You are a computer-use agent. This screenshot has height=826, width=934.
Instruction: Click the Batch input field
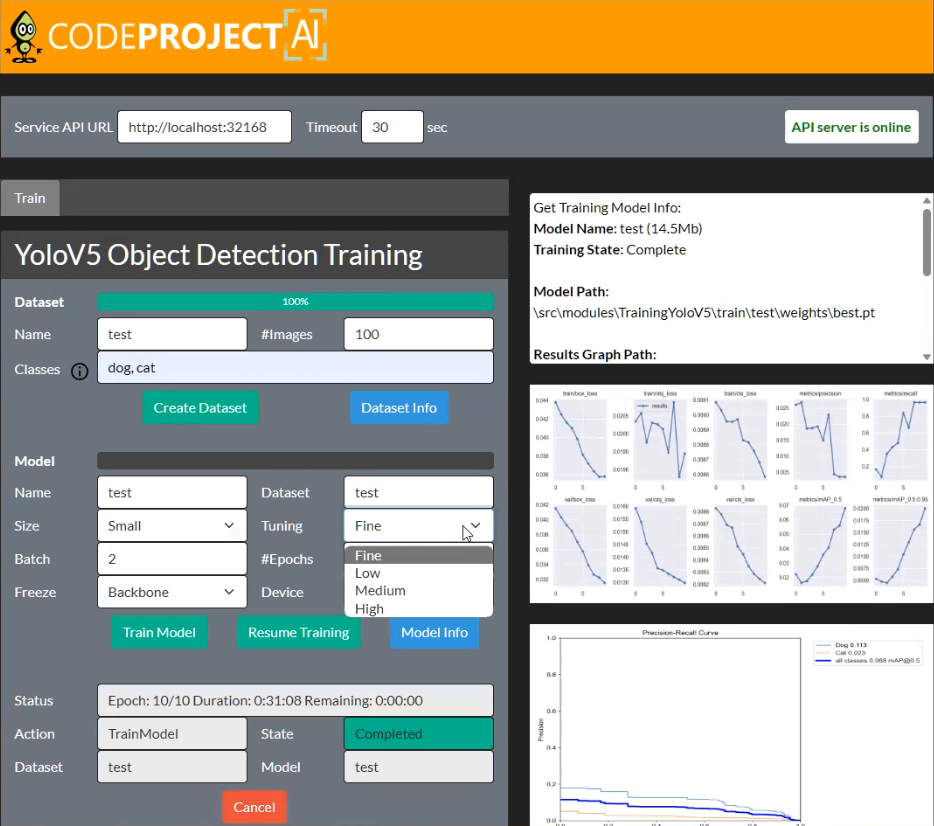pyautogui.click(x=172, y=559)
